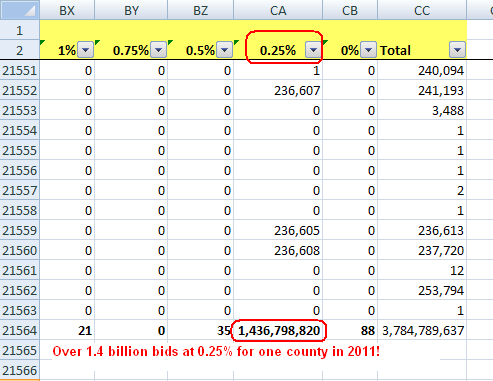Select the 0.25% header cell
The image size is (493, 381).
278,50
